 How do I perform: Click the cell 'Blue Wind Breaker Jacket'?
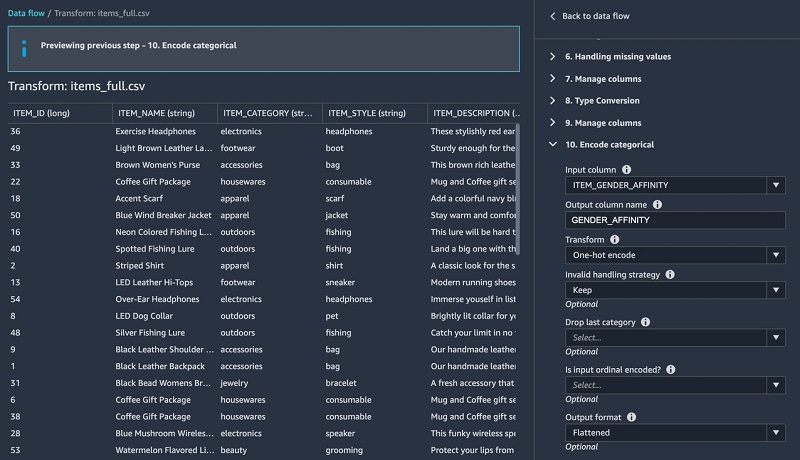point(163,215)
